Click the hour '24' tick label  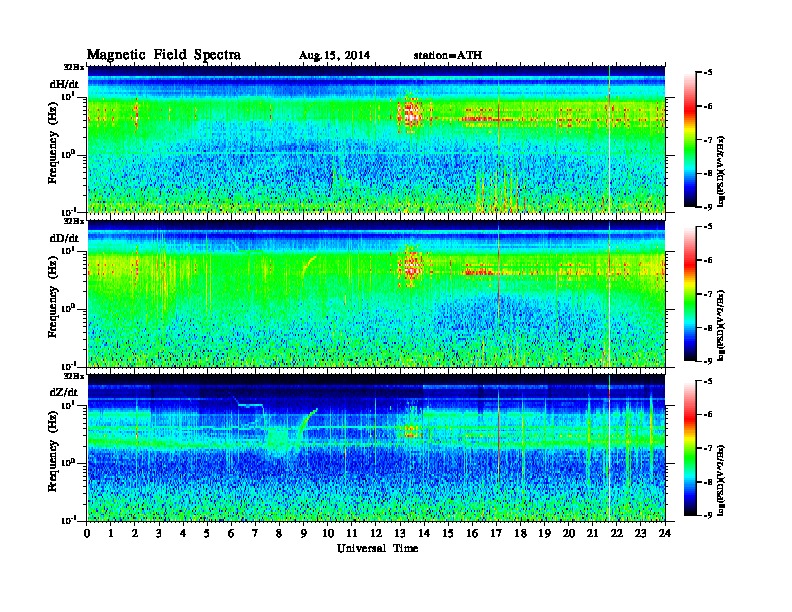tap(665, 533)
